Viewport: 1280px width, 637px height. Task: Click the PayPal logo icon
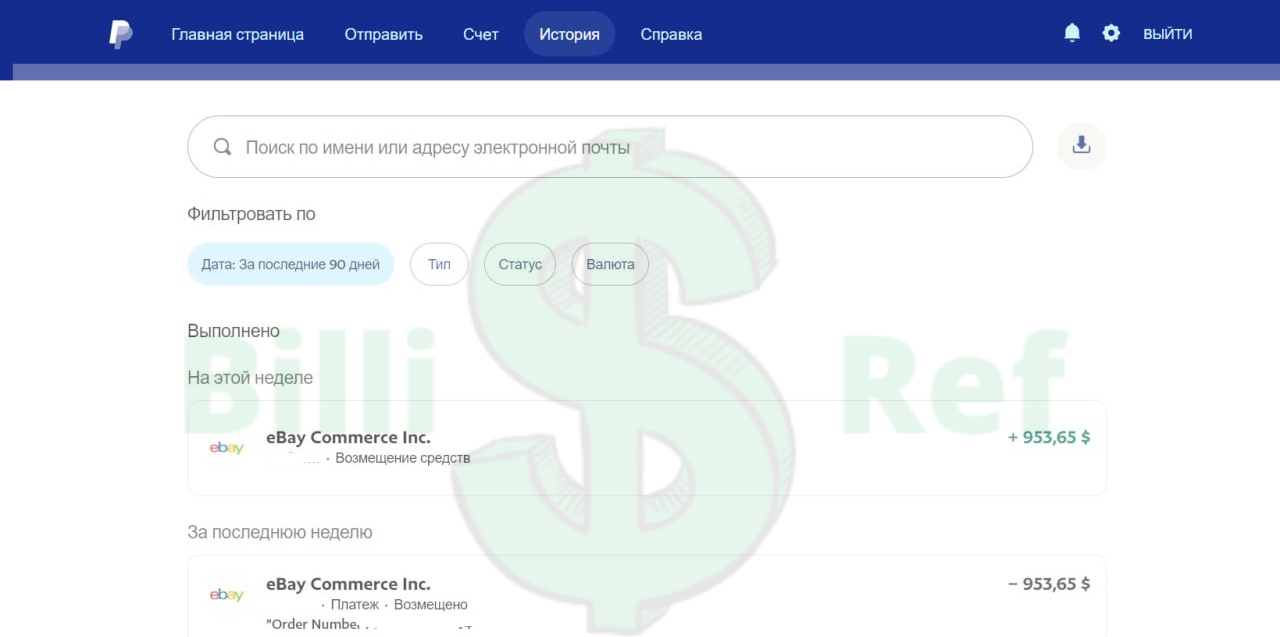120,34
